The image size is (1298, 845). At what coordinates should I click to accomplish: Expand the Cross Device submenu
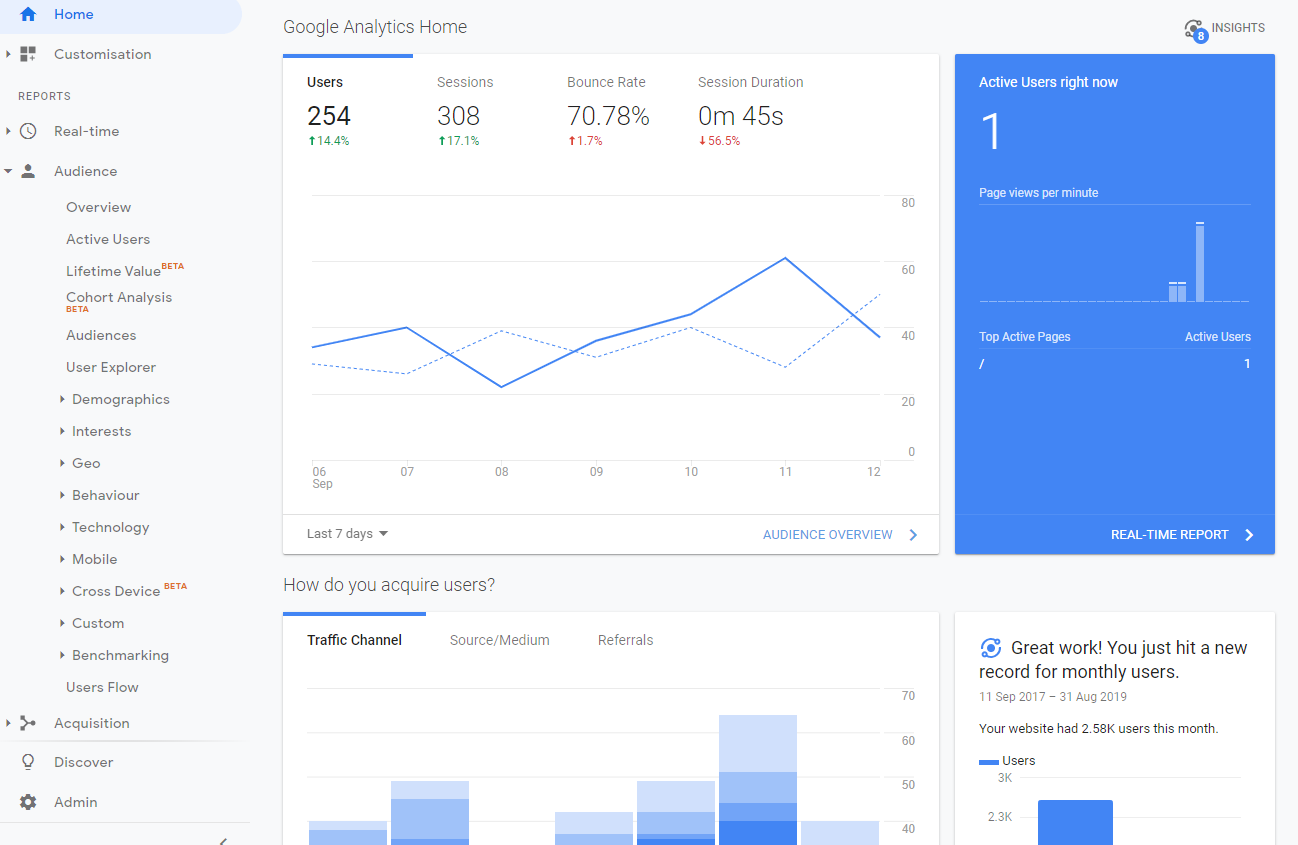click(x=62, y=591)
